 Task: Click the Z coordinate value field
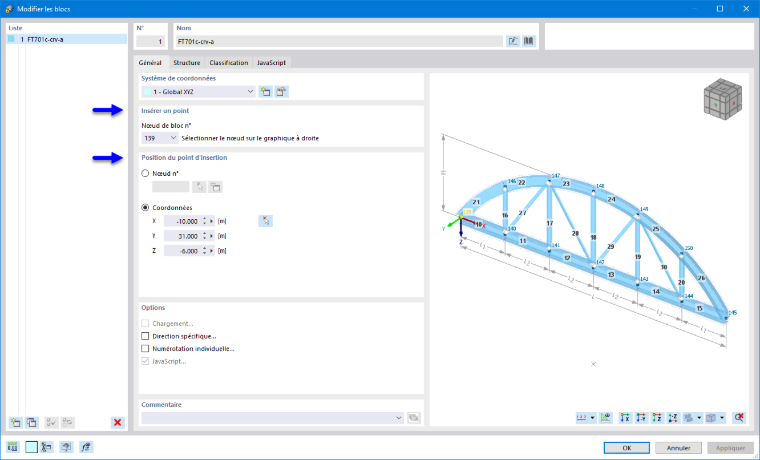[182, 251]
